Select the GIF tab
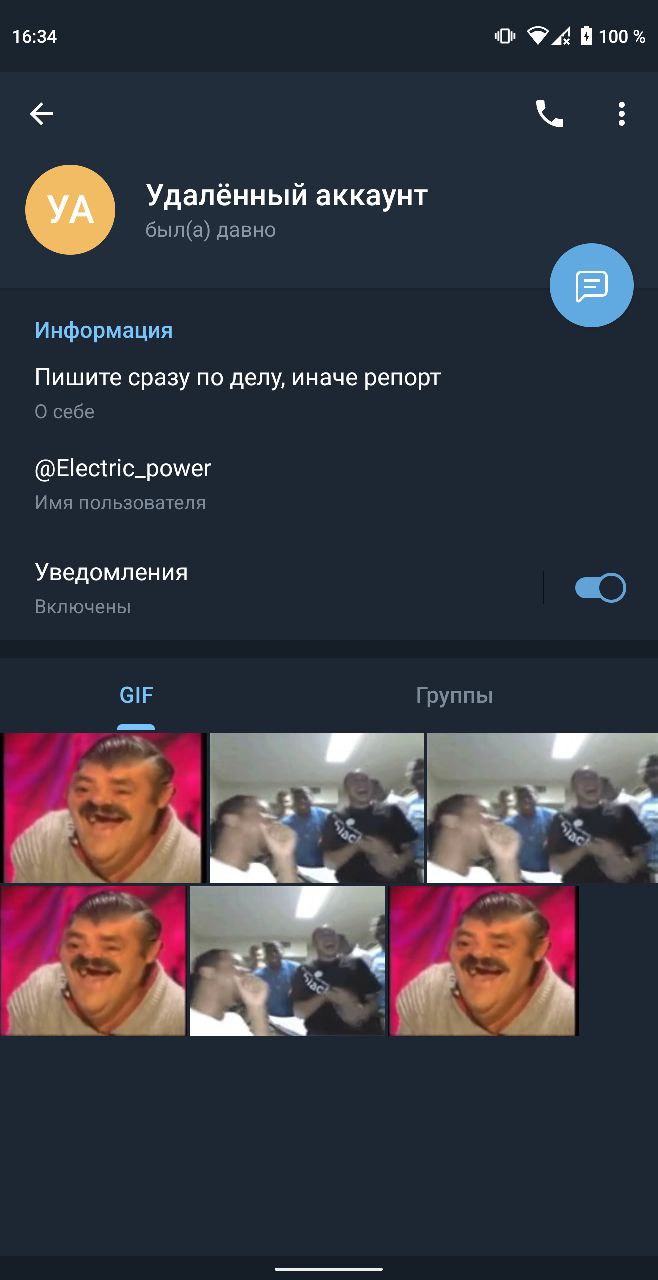Screen dimensions: 658x1280 pyautogui.click(x=136, y=696)
